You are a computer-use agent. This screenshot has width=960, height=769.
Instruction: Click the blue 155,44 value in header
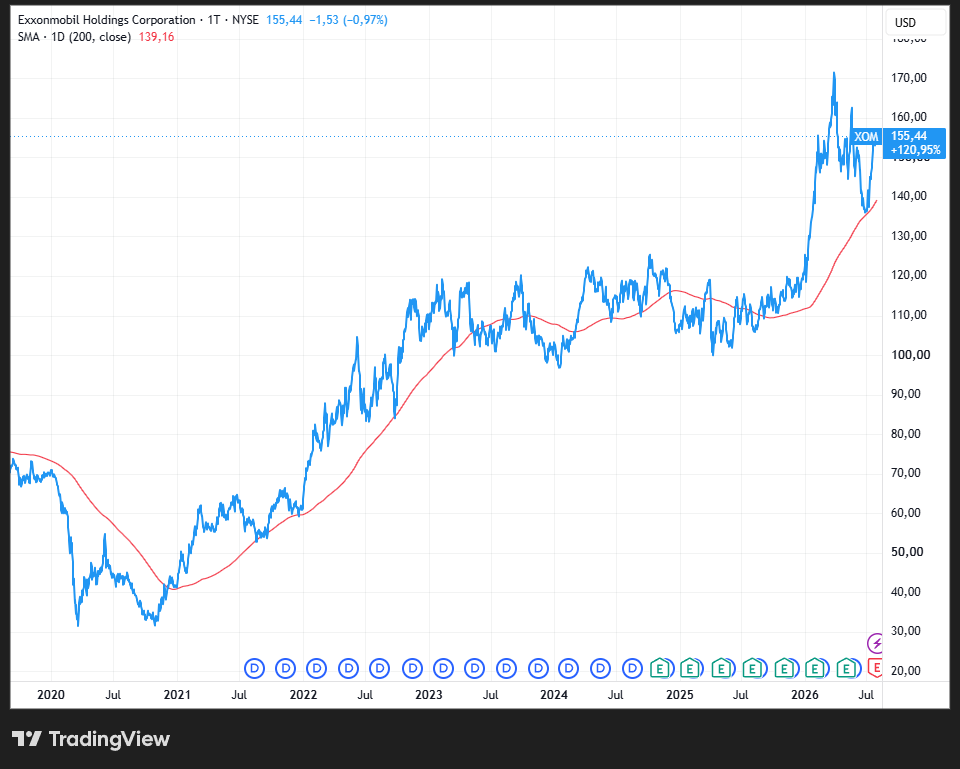[284, 20]
